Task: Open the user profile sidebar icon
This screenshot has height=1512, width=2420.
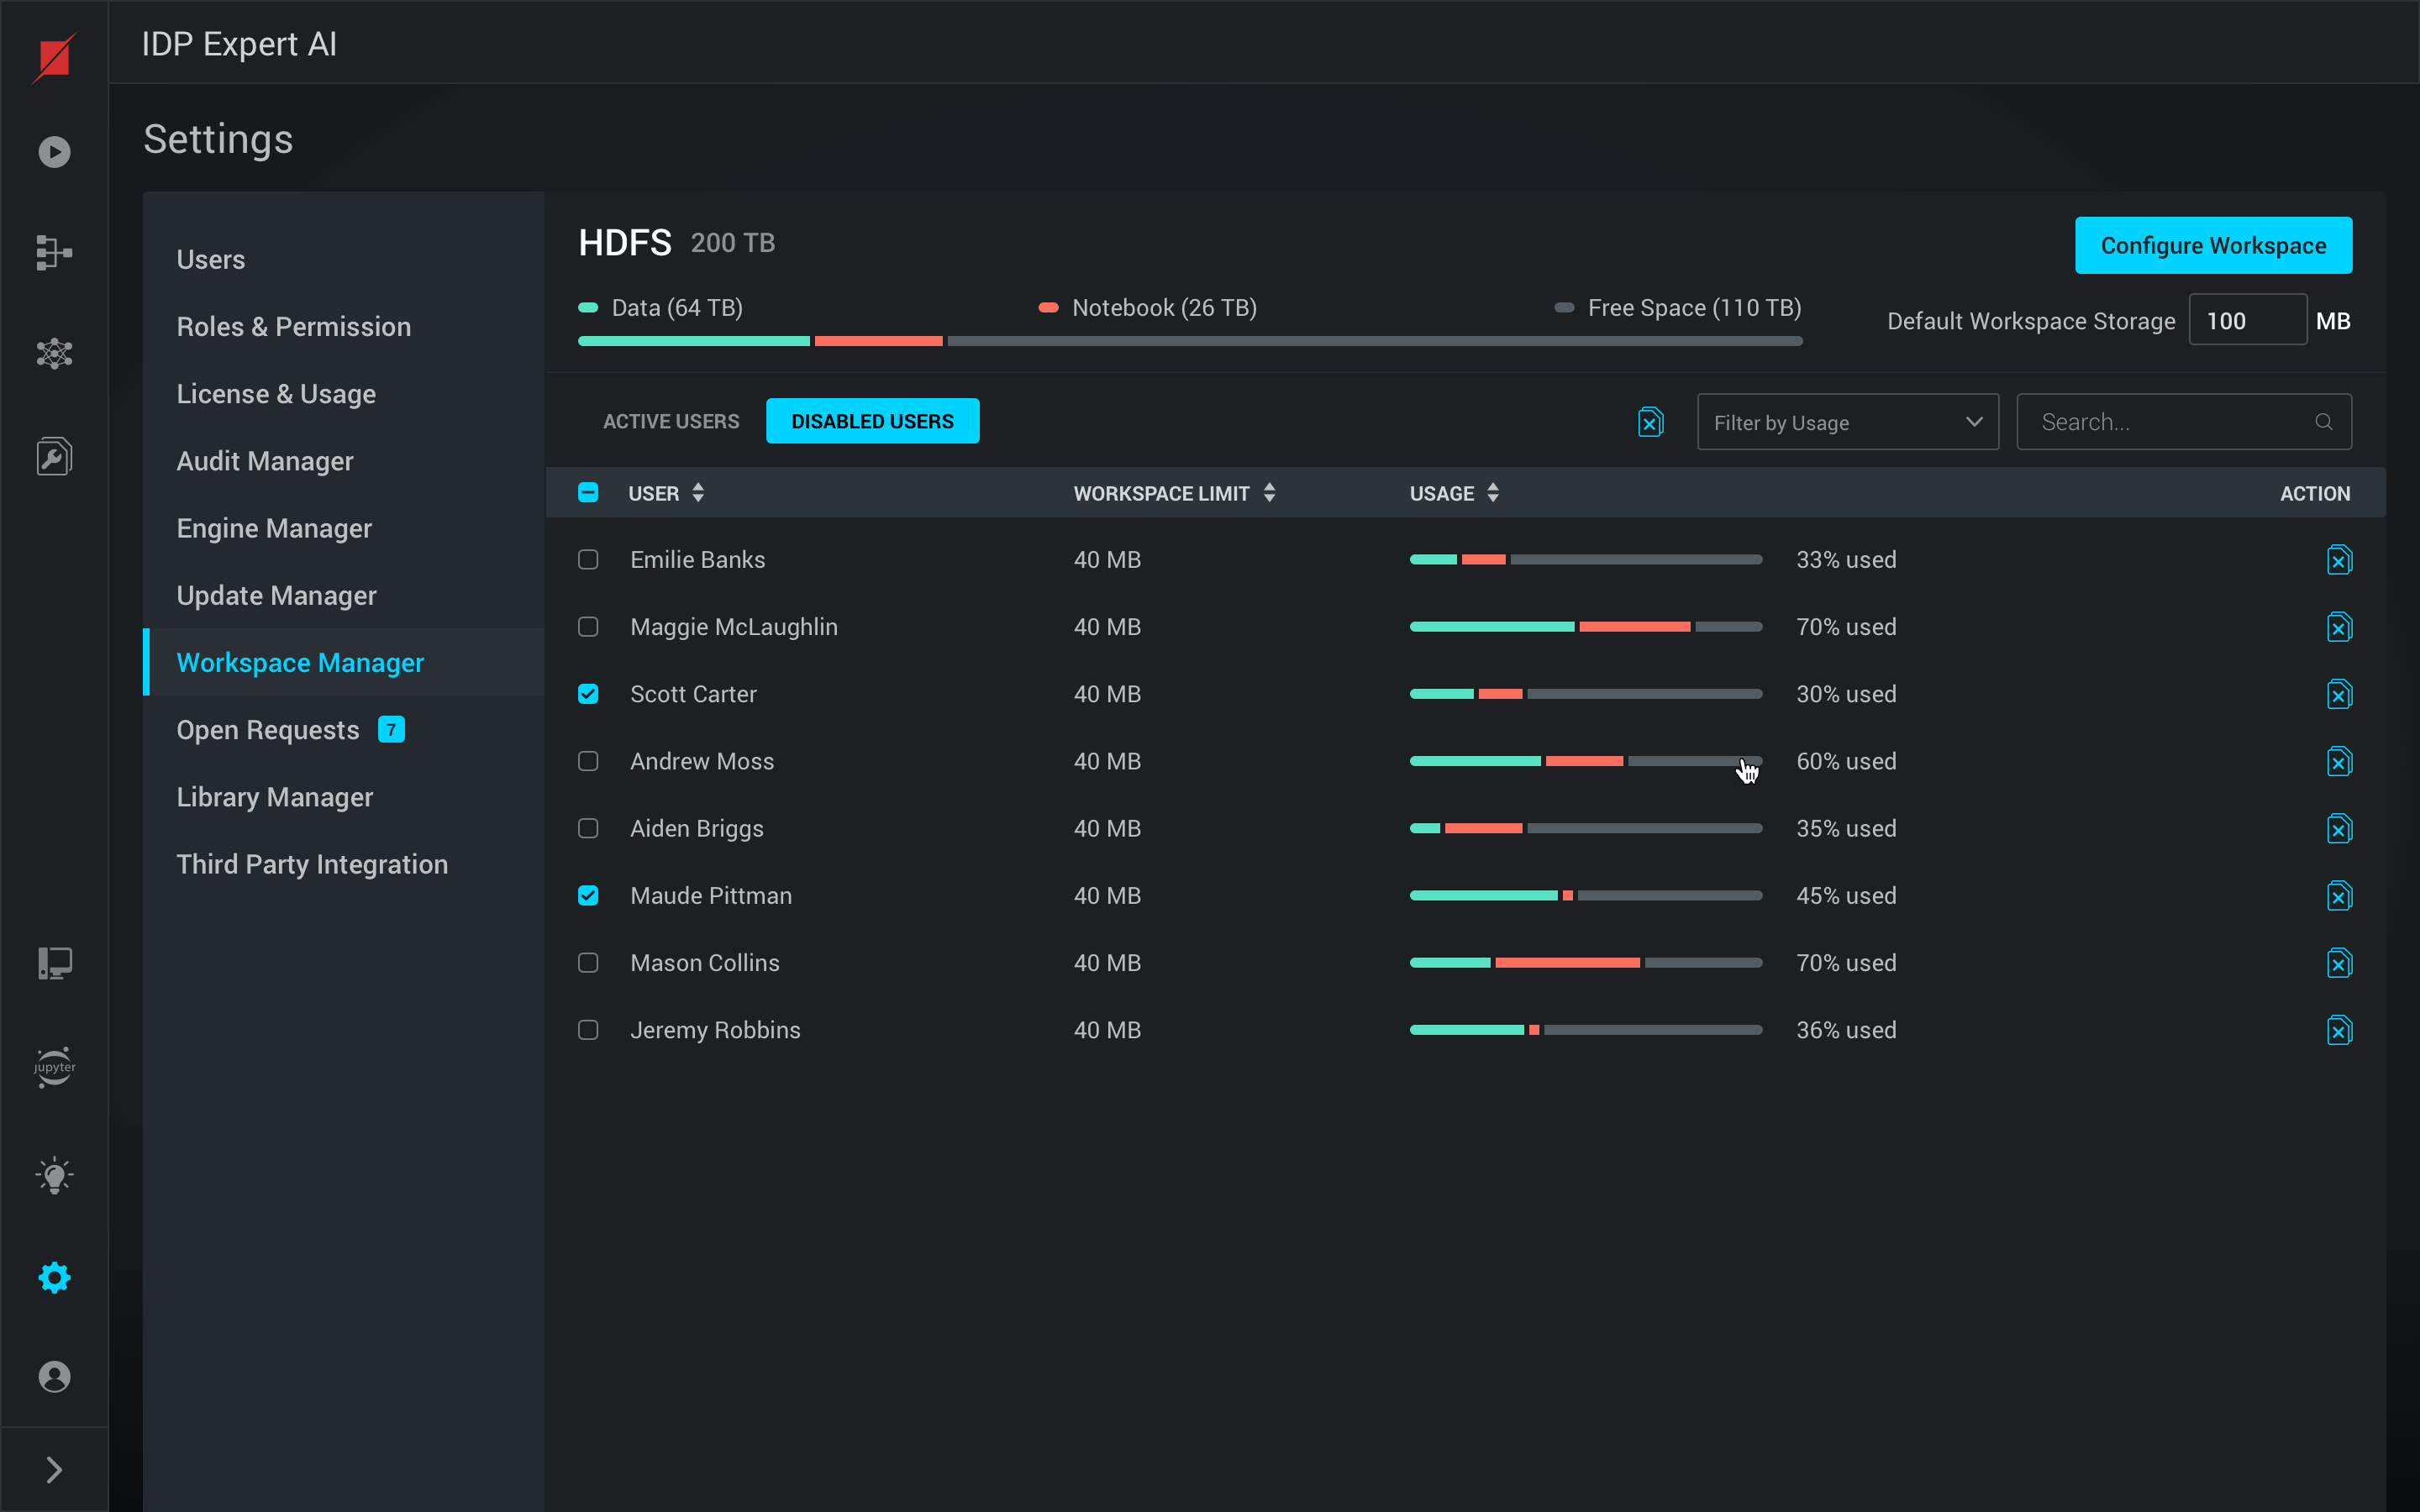Action: [54, 1377]
